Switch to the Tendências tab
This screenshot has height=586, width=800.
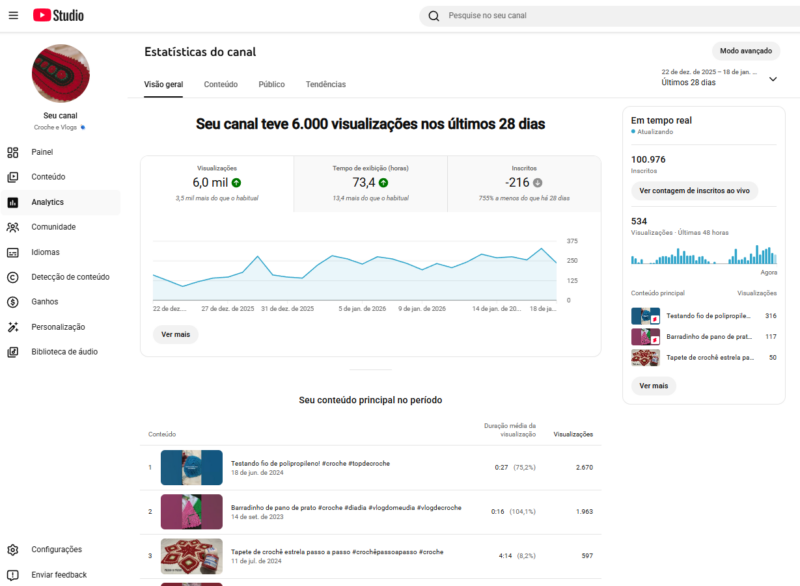[x=326, y=85]
